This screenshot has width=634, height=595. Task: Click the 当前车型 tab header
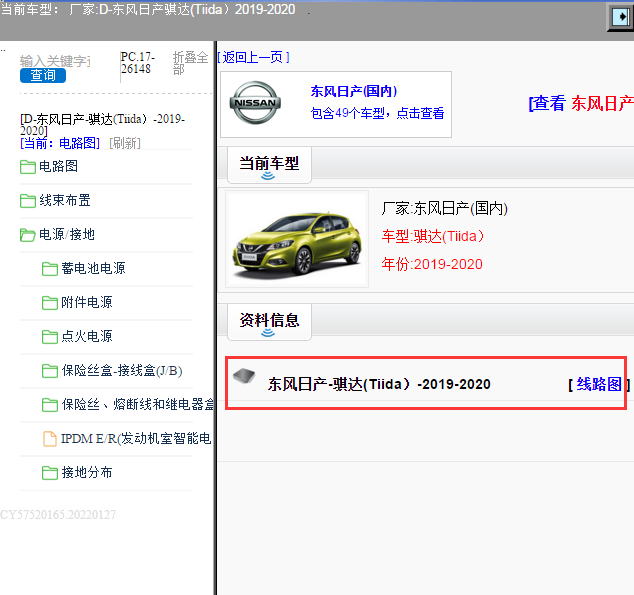click(x=269, y=165)
